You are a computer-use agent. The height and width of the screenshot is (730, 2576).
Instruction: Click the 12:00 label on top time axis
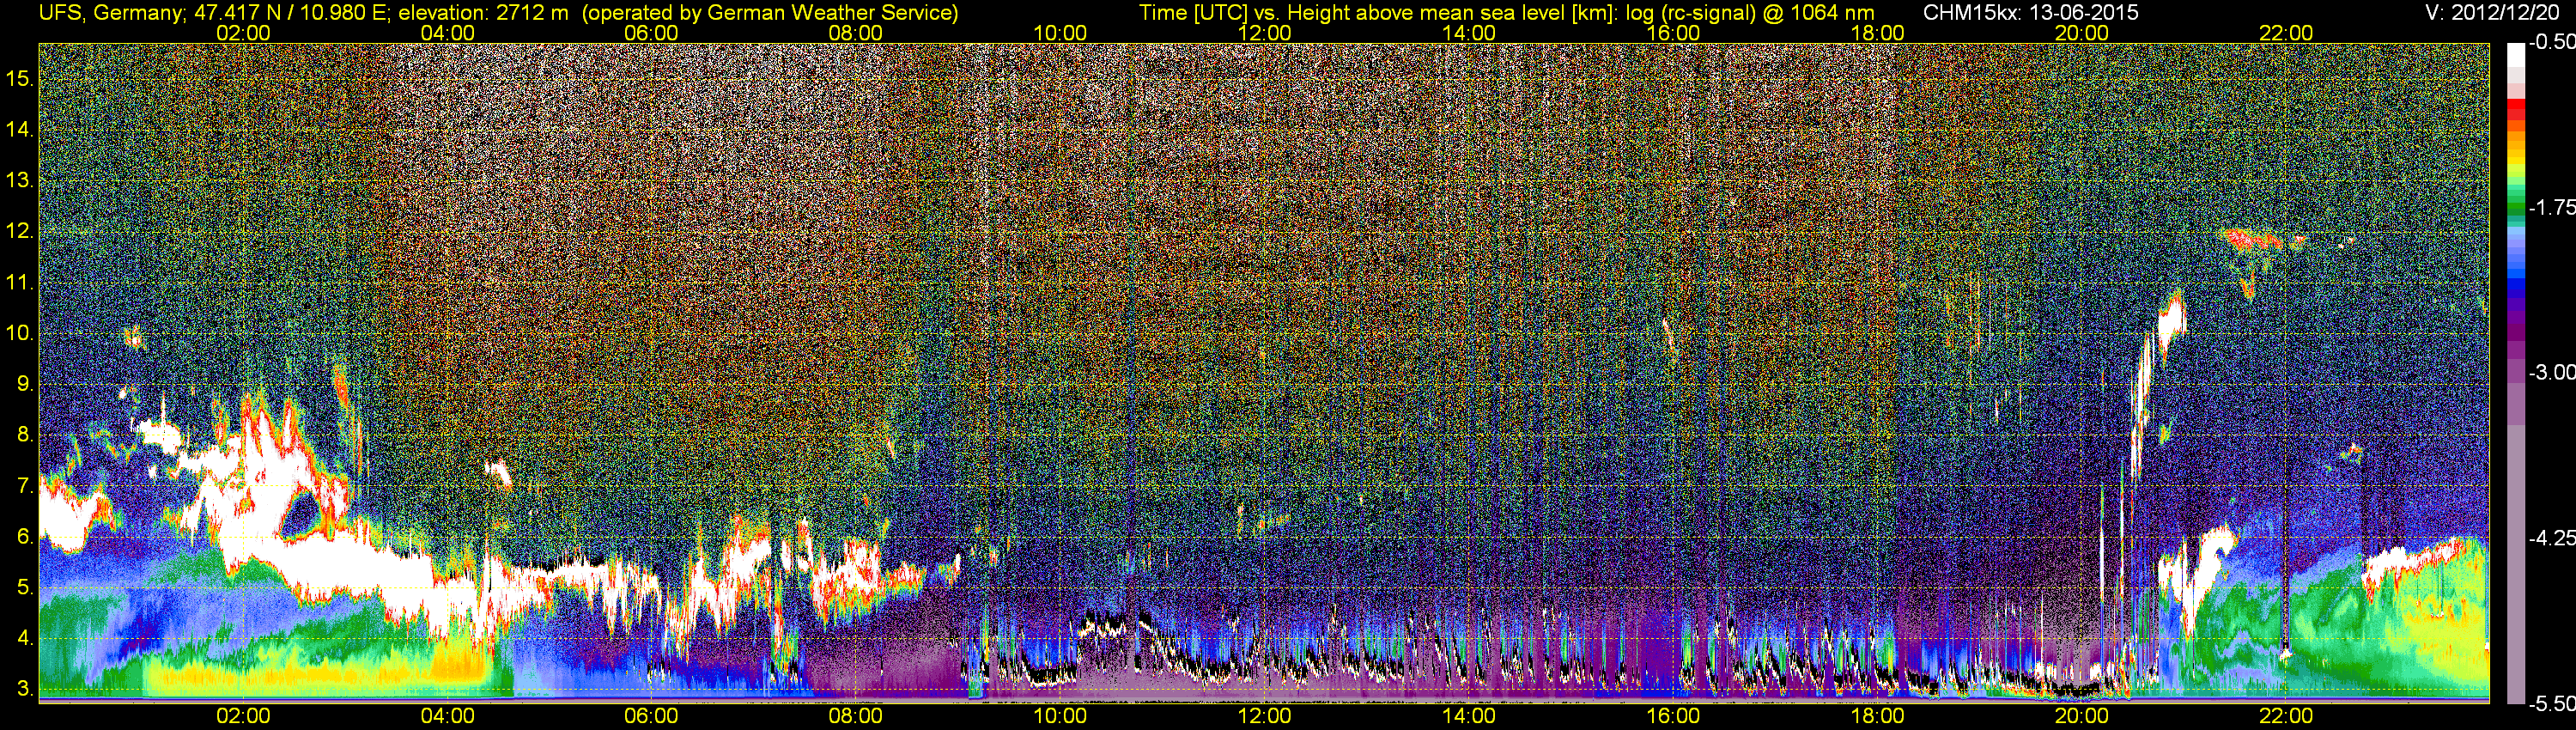pos(1264,33)
